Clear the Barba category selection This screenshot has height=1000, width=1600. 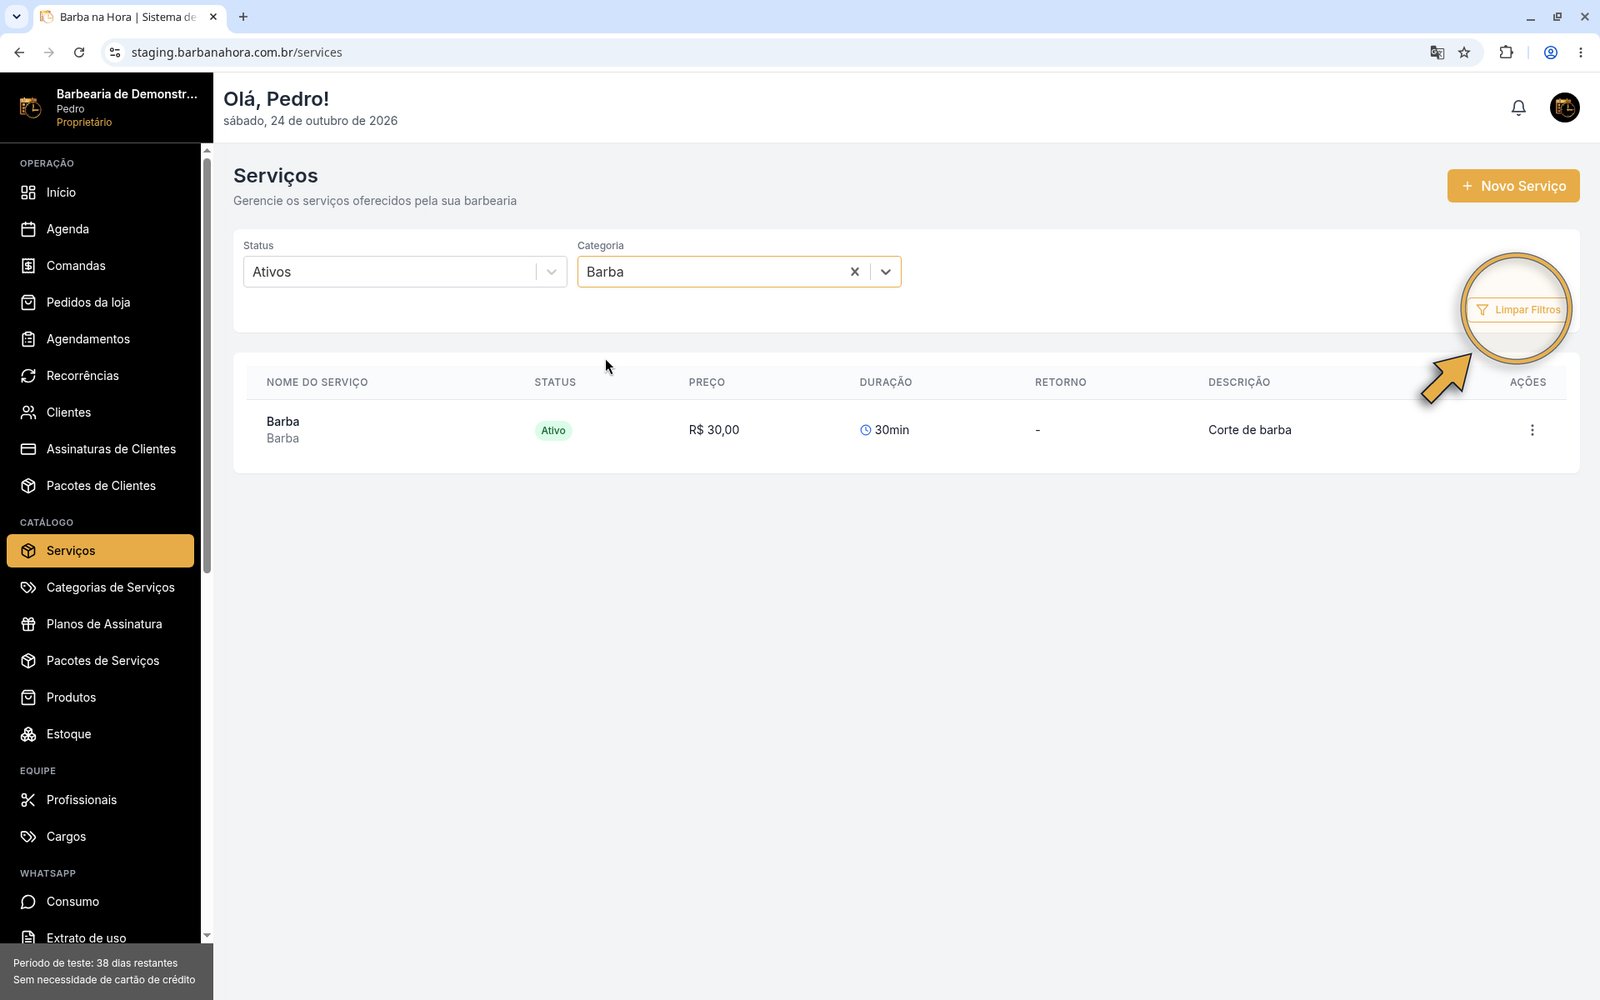pyautogui.click(x=854, y=272)
